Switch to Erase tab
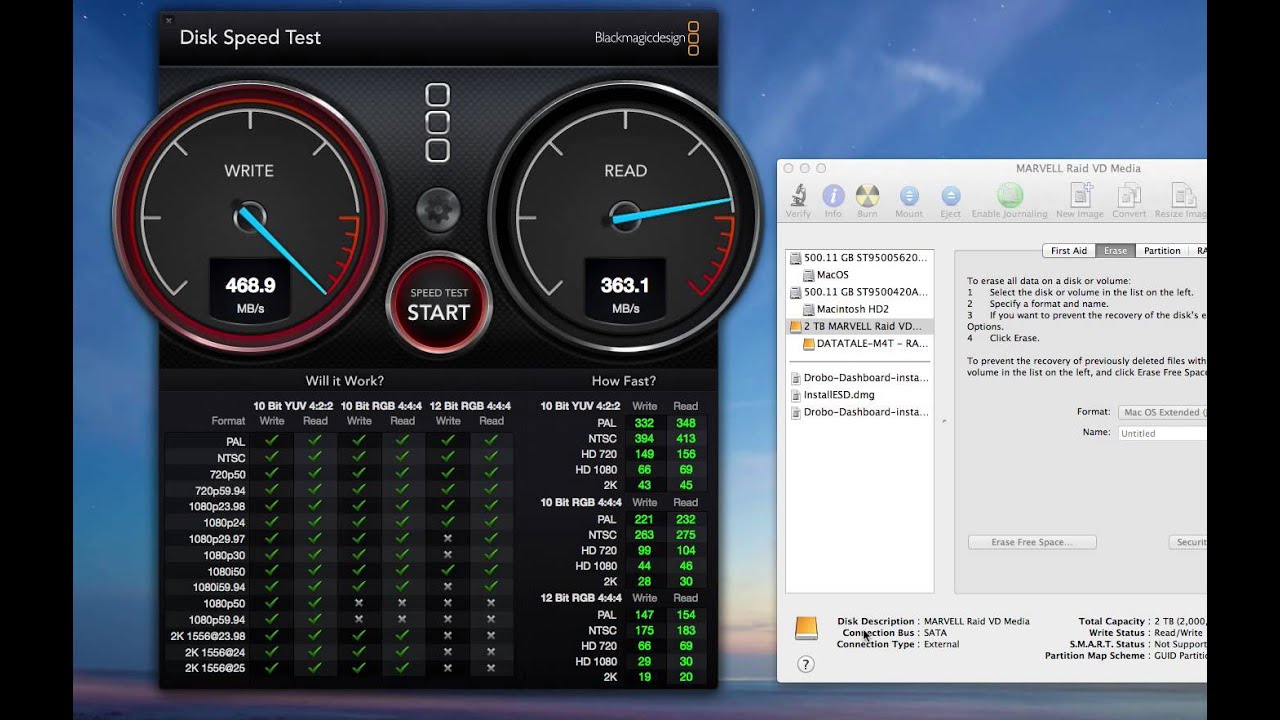This screenshot has height=720, width=1280. pyautogui.click(x=1115, y=251)
